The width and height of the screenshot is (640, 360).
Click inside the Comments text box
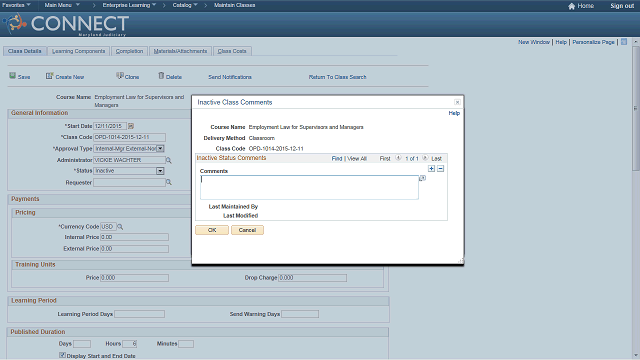(309, 187)
